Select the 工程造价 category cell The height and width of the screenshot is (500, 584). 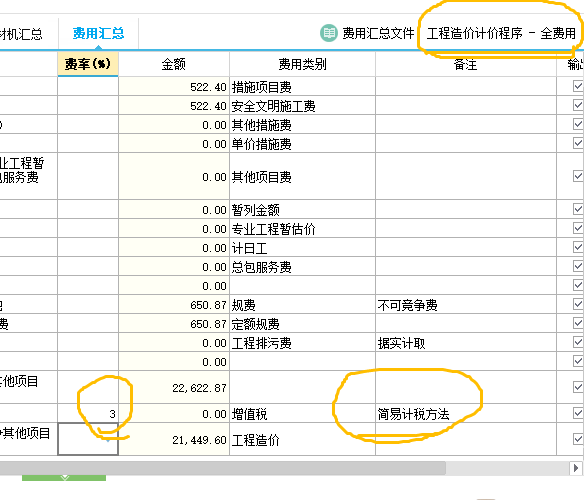(302, 440)
